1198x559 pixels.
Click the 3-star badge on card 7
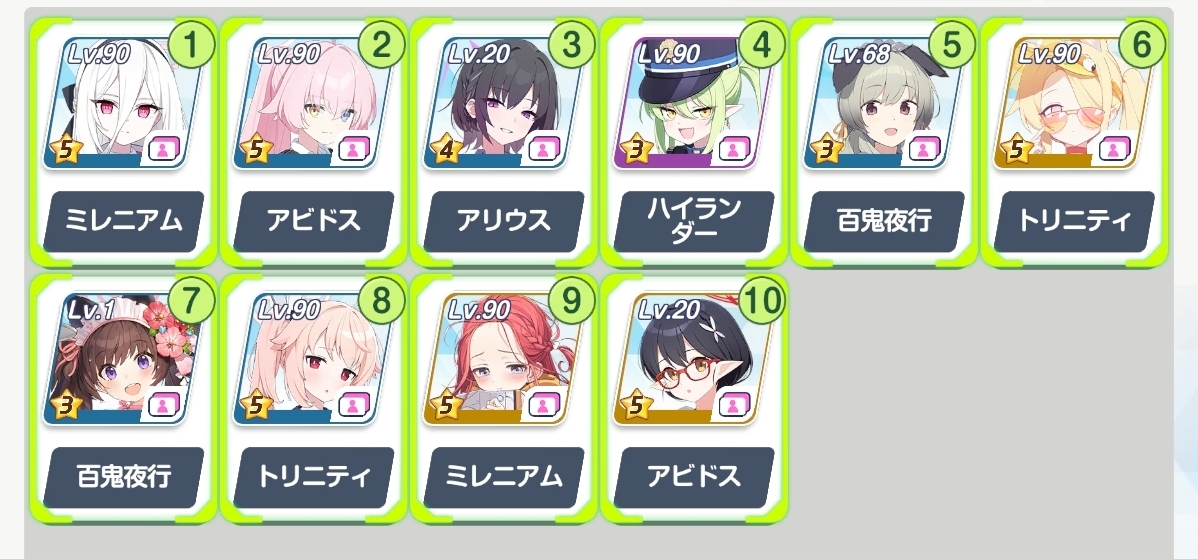66,405
